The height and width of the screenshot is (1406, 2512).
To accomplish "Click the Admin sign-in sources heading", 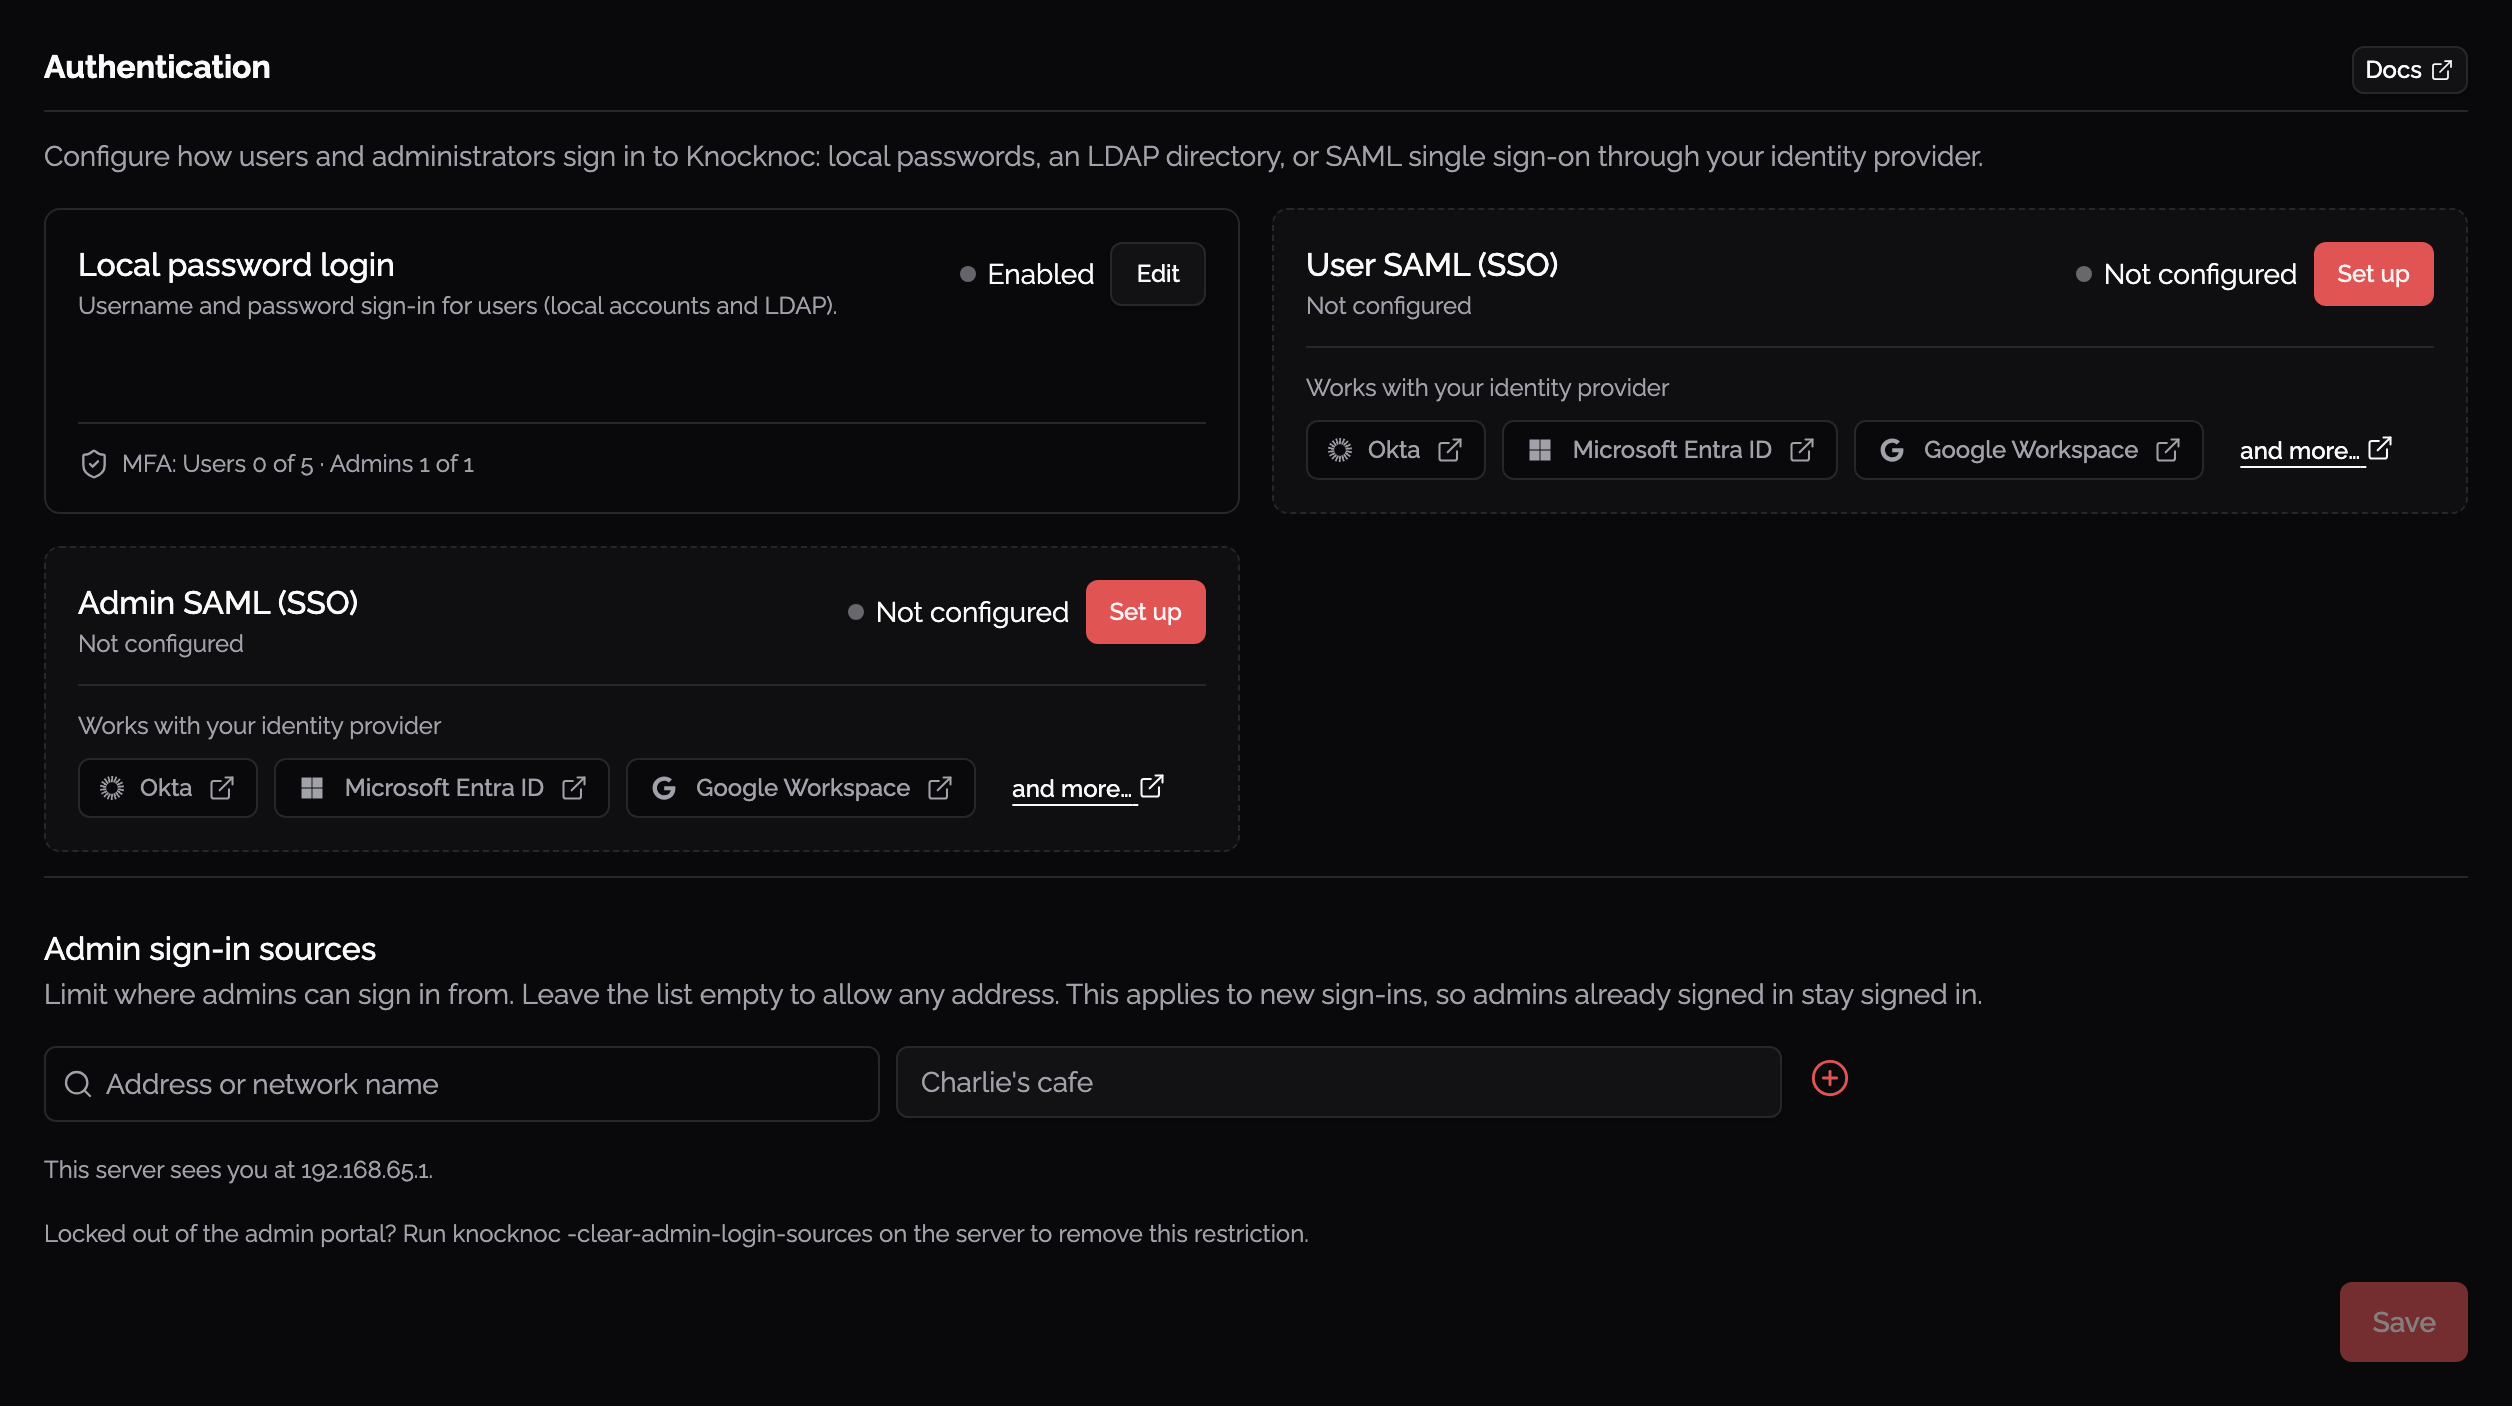I will point(210,949).
